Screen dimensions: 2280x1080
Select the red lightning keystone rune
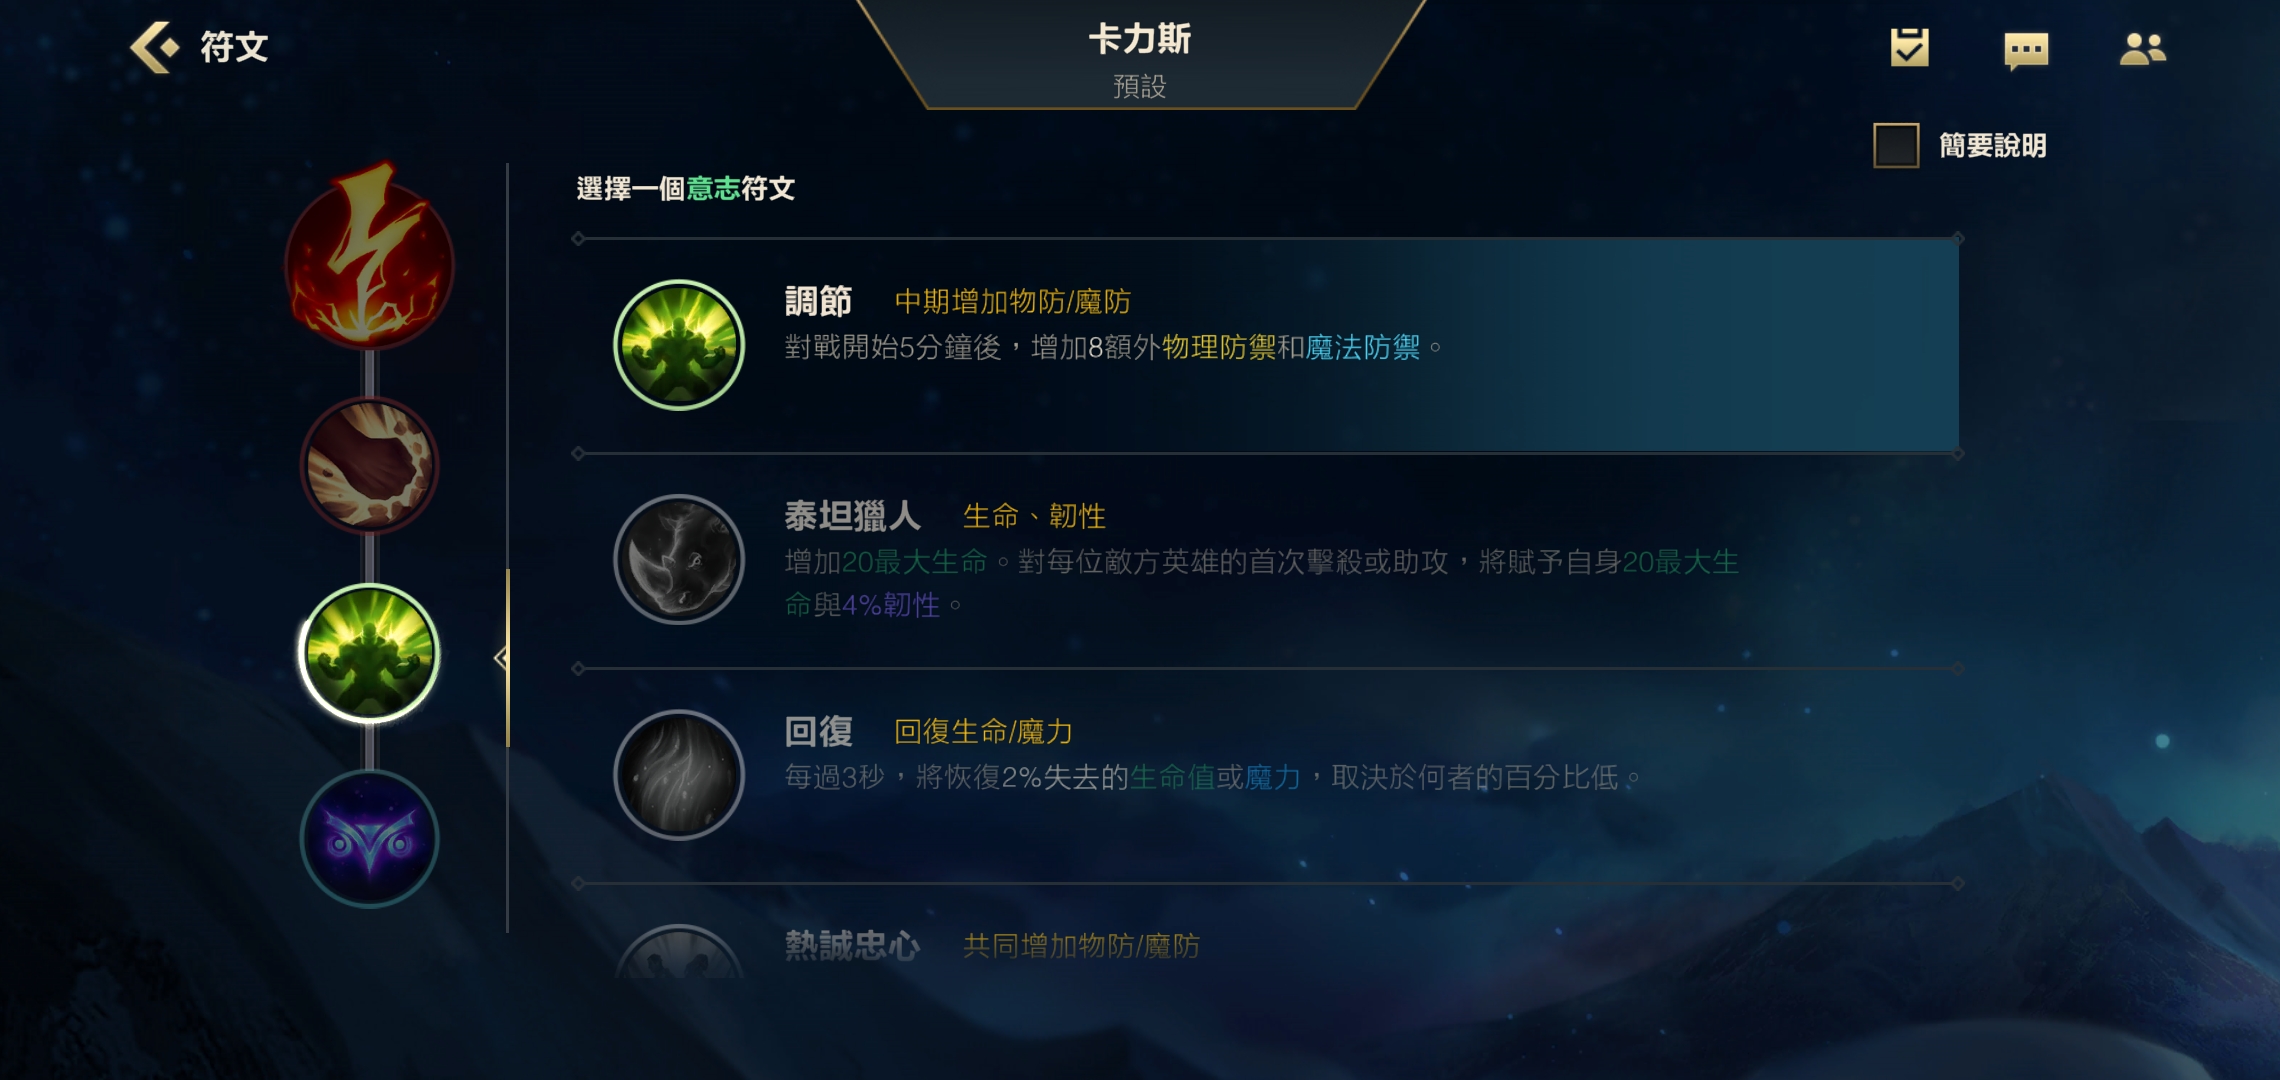pos(369,260)
